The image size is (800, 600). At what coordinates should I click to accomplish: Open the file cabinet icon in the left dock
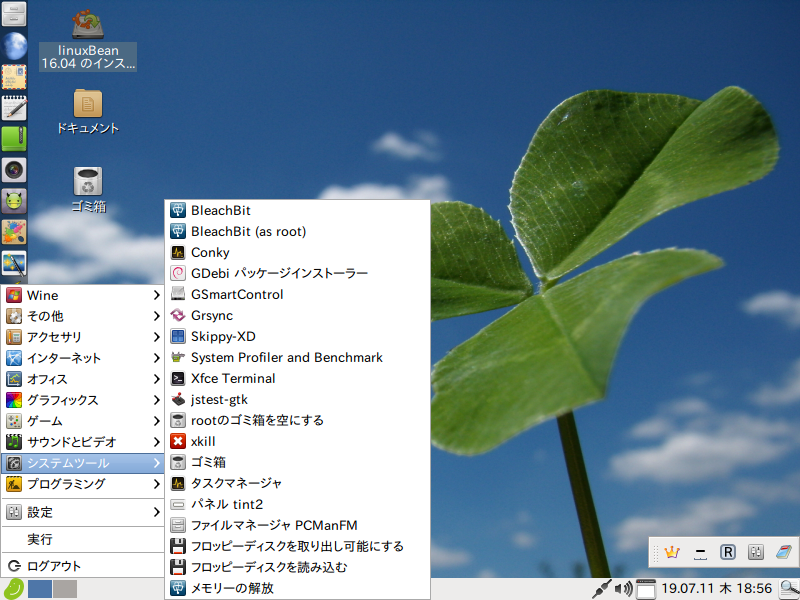(x=14, y=14)
